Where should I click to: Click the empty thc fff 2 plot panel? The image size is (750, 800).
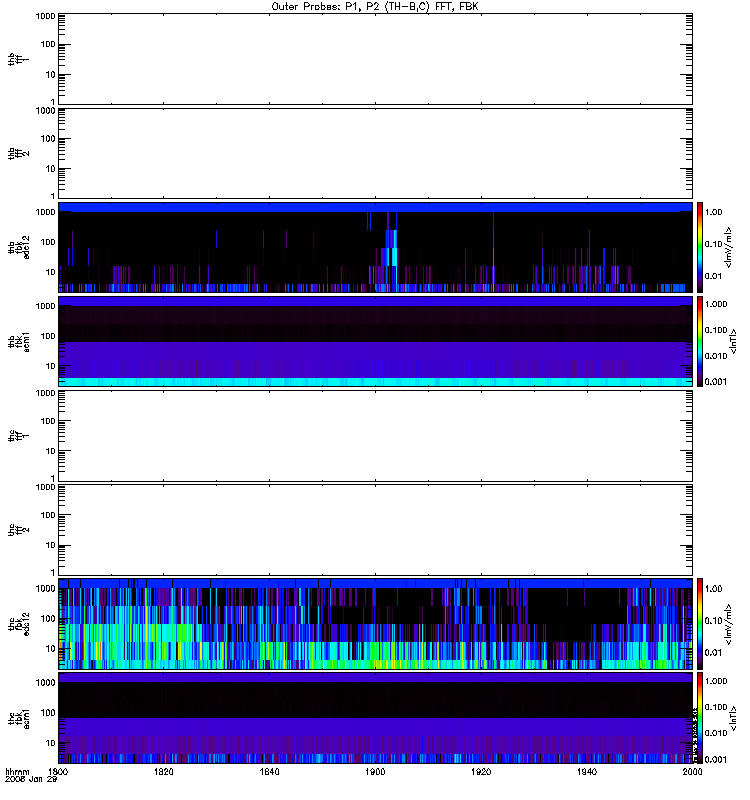tap(376, 530)
